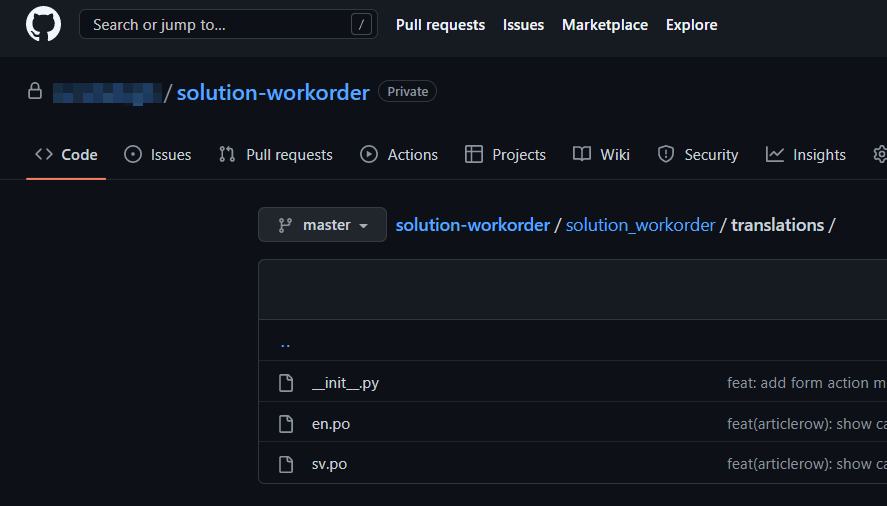Open the Projects tab

[x=505, y=155]
